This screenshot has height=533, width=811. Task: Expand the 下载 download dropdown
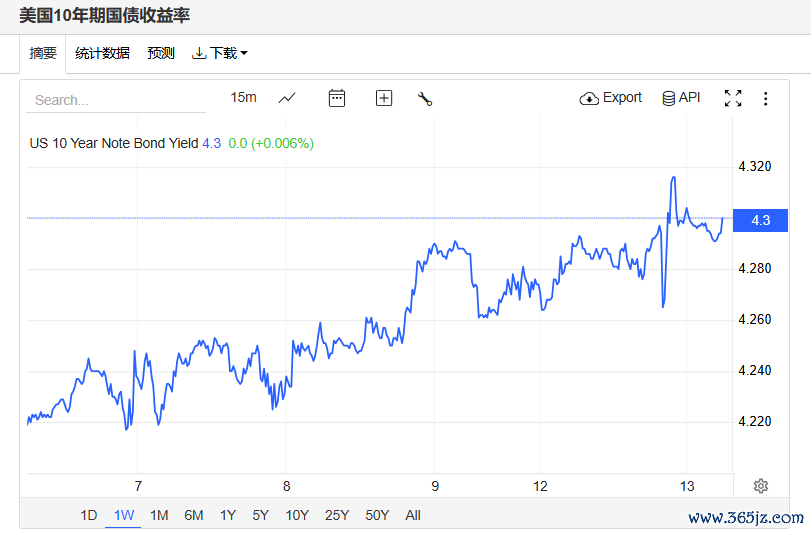(220, 53)
